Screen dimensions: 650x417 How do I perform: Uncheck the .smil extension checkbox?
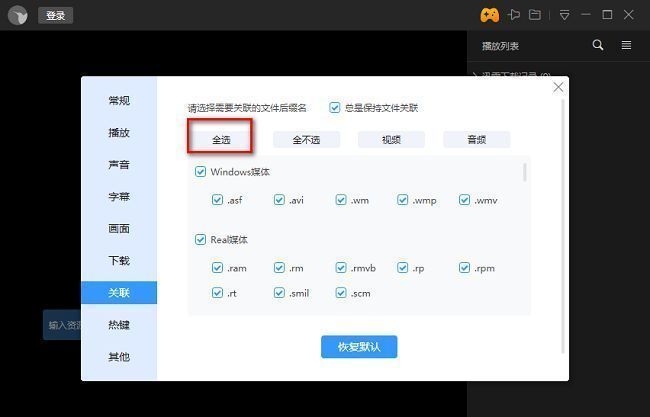[279, 293]
